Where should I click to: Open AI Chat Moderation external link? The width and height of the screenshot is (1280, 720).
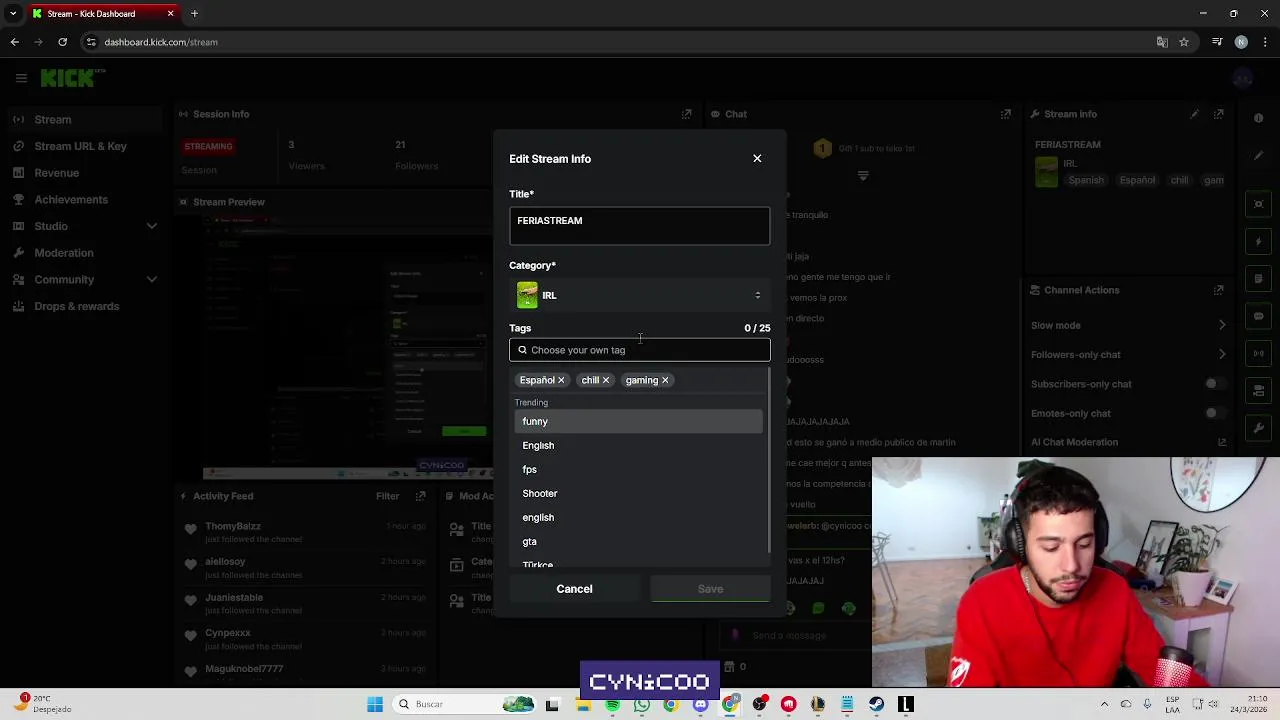pos(1222,442)
